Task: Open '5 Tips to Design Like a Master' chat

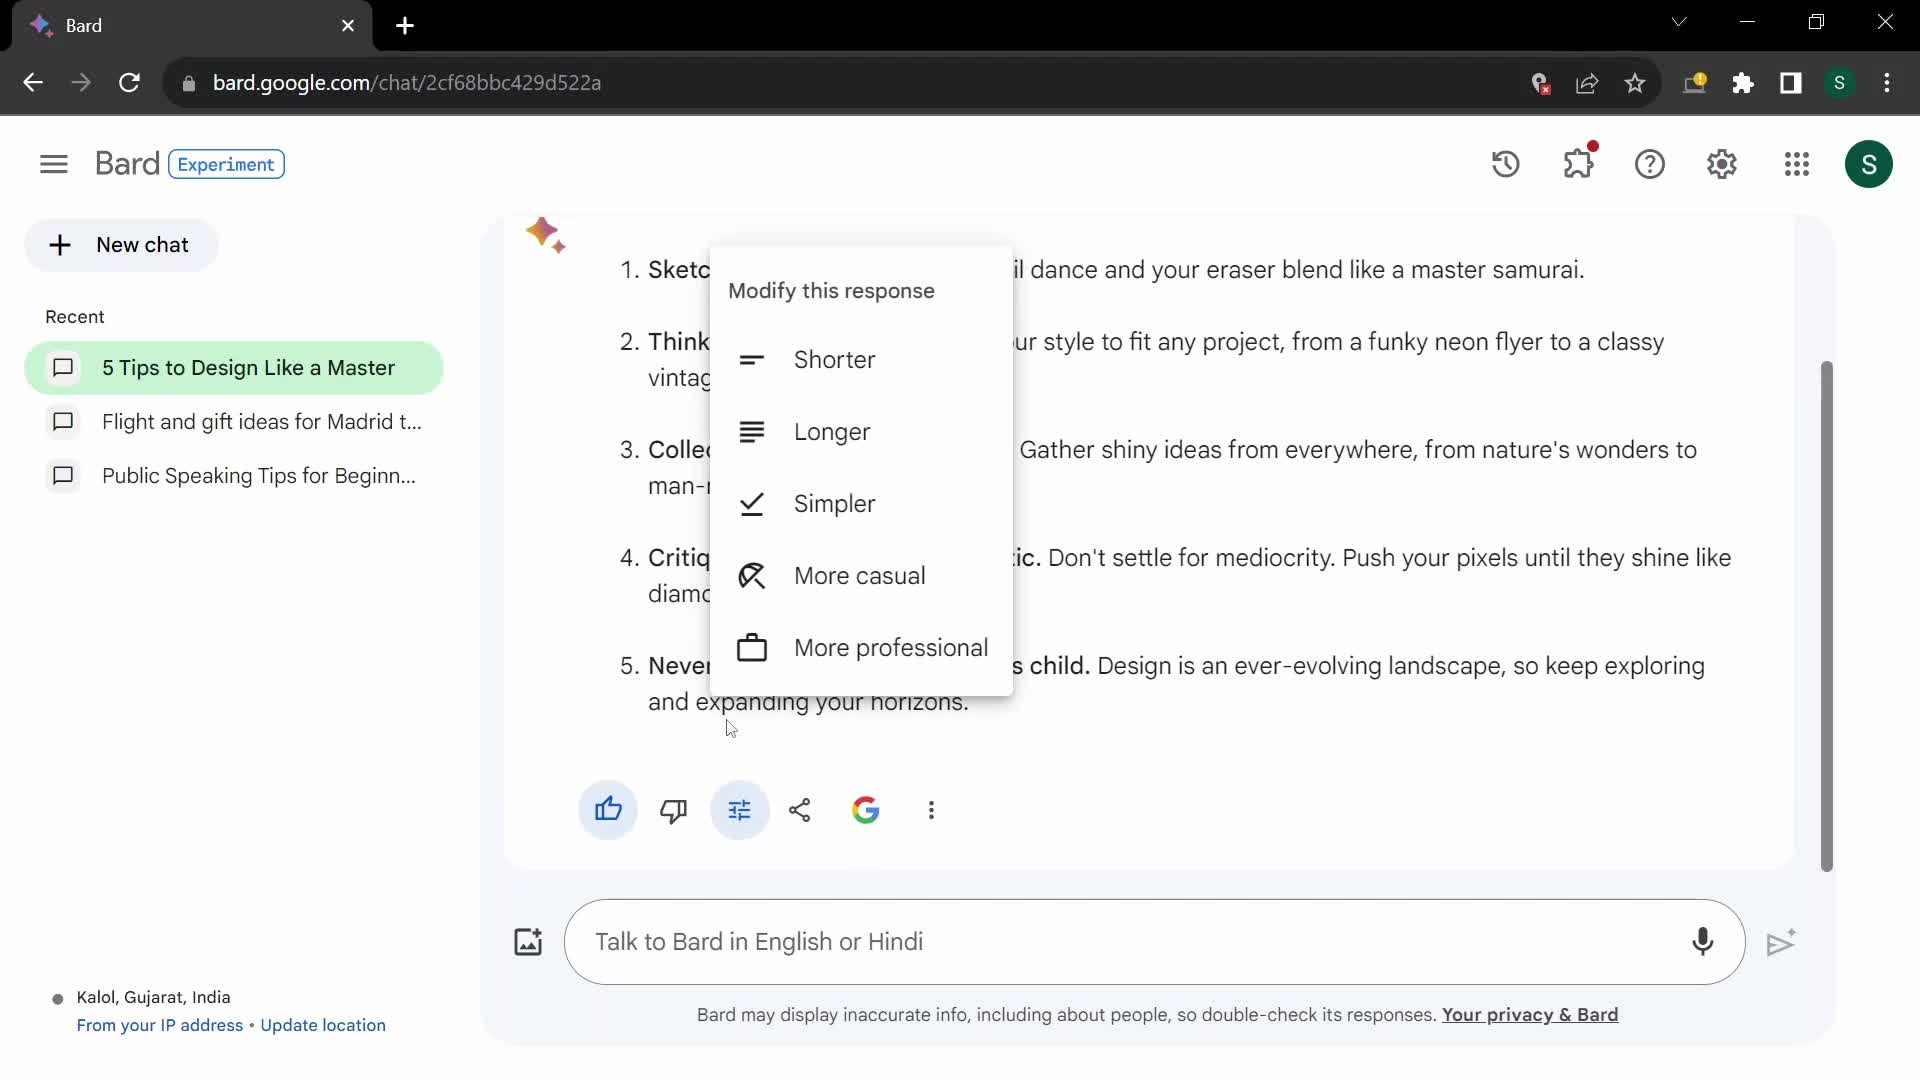Action: [234, 368]
